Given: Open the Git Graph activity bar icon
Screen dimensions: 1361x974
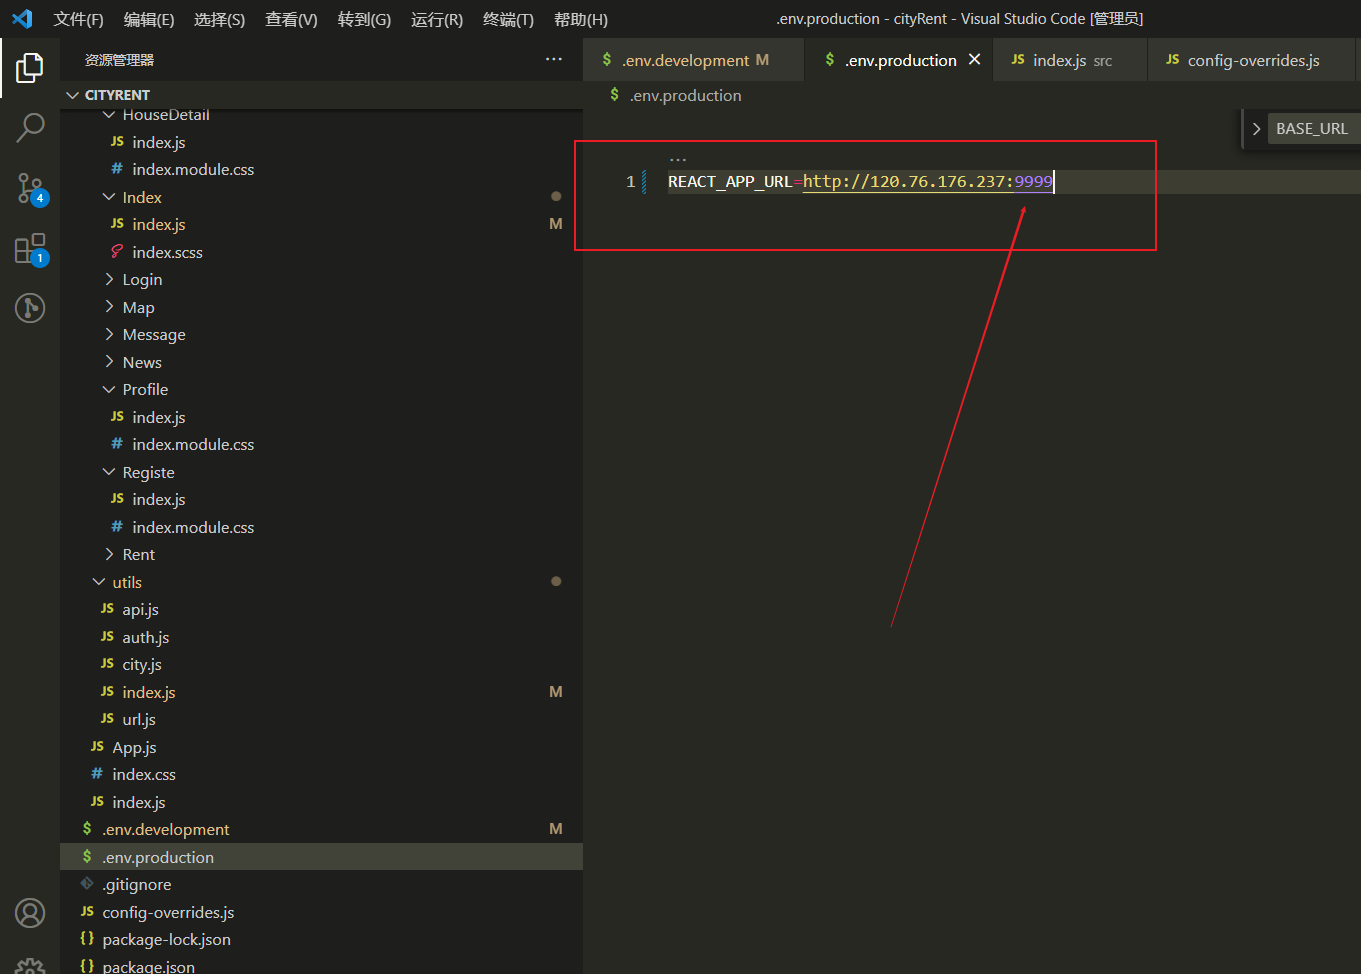Looking at the screenshot, I should (30, 307).
